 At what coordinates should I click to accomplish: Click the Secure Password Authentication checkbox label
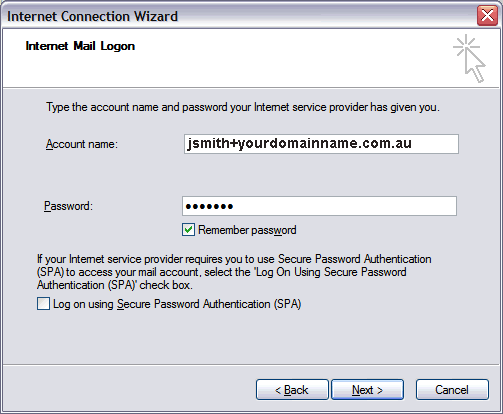click(x=177, y=304)
